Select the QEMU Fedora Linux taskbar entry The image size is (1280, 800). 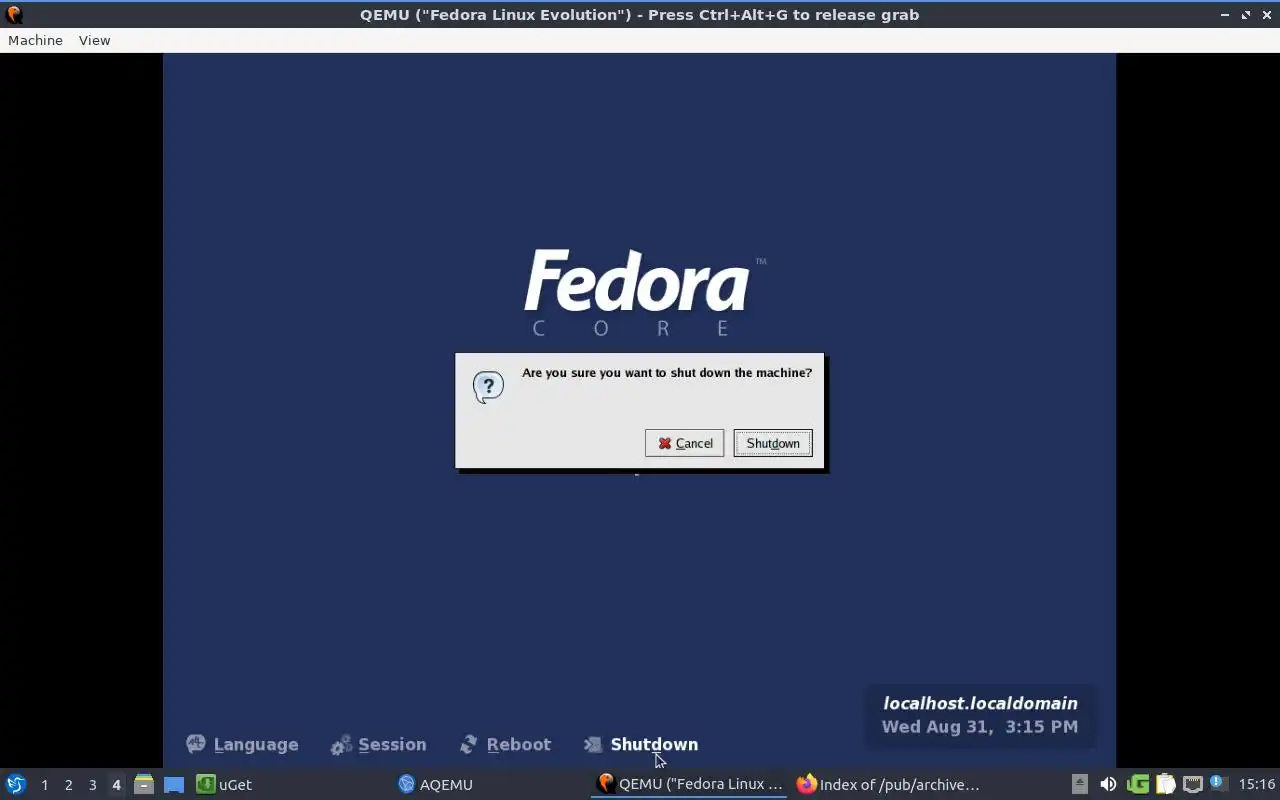690,784
